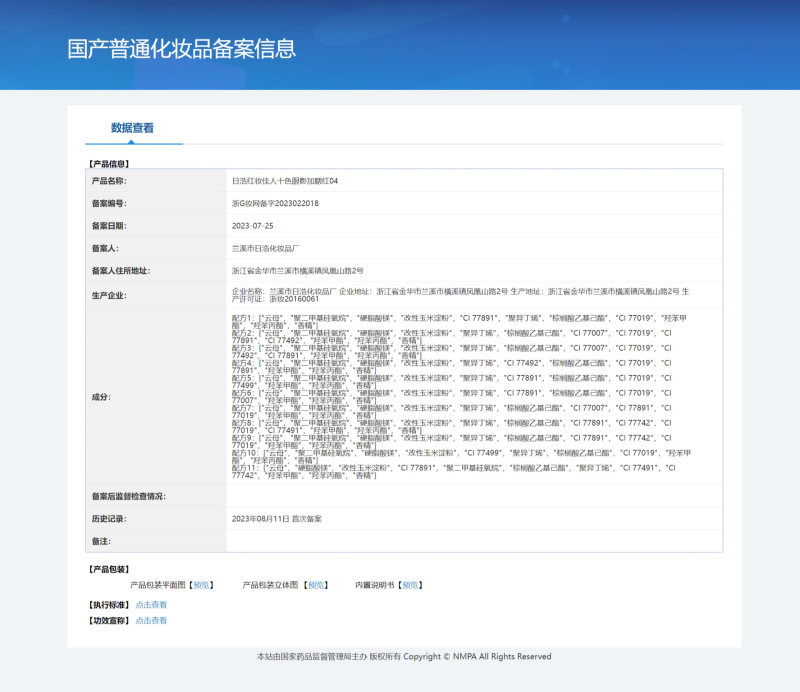
Task: Click the 备案人住所地址 row label
Action: pyautogui.click(x=121, y=270)
